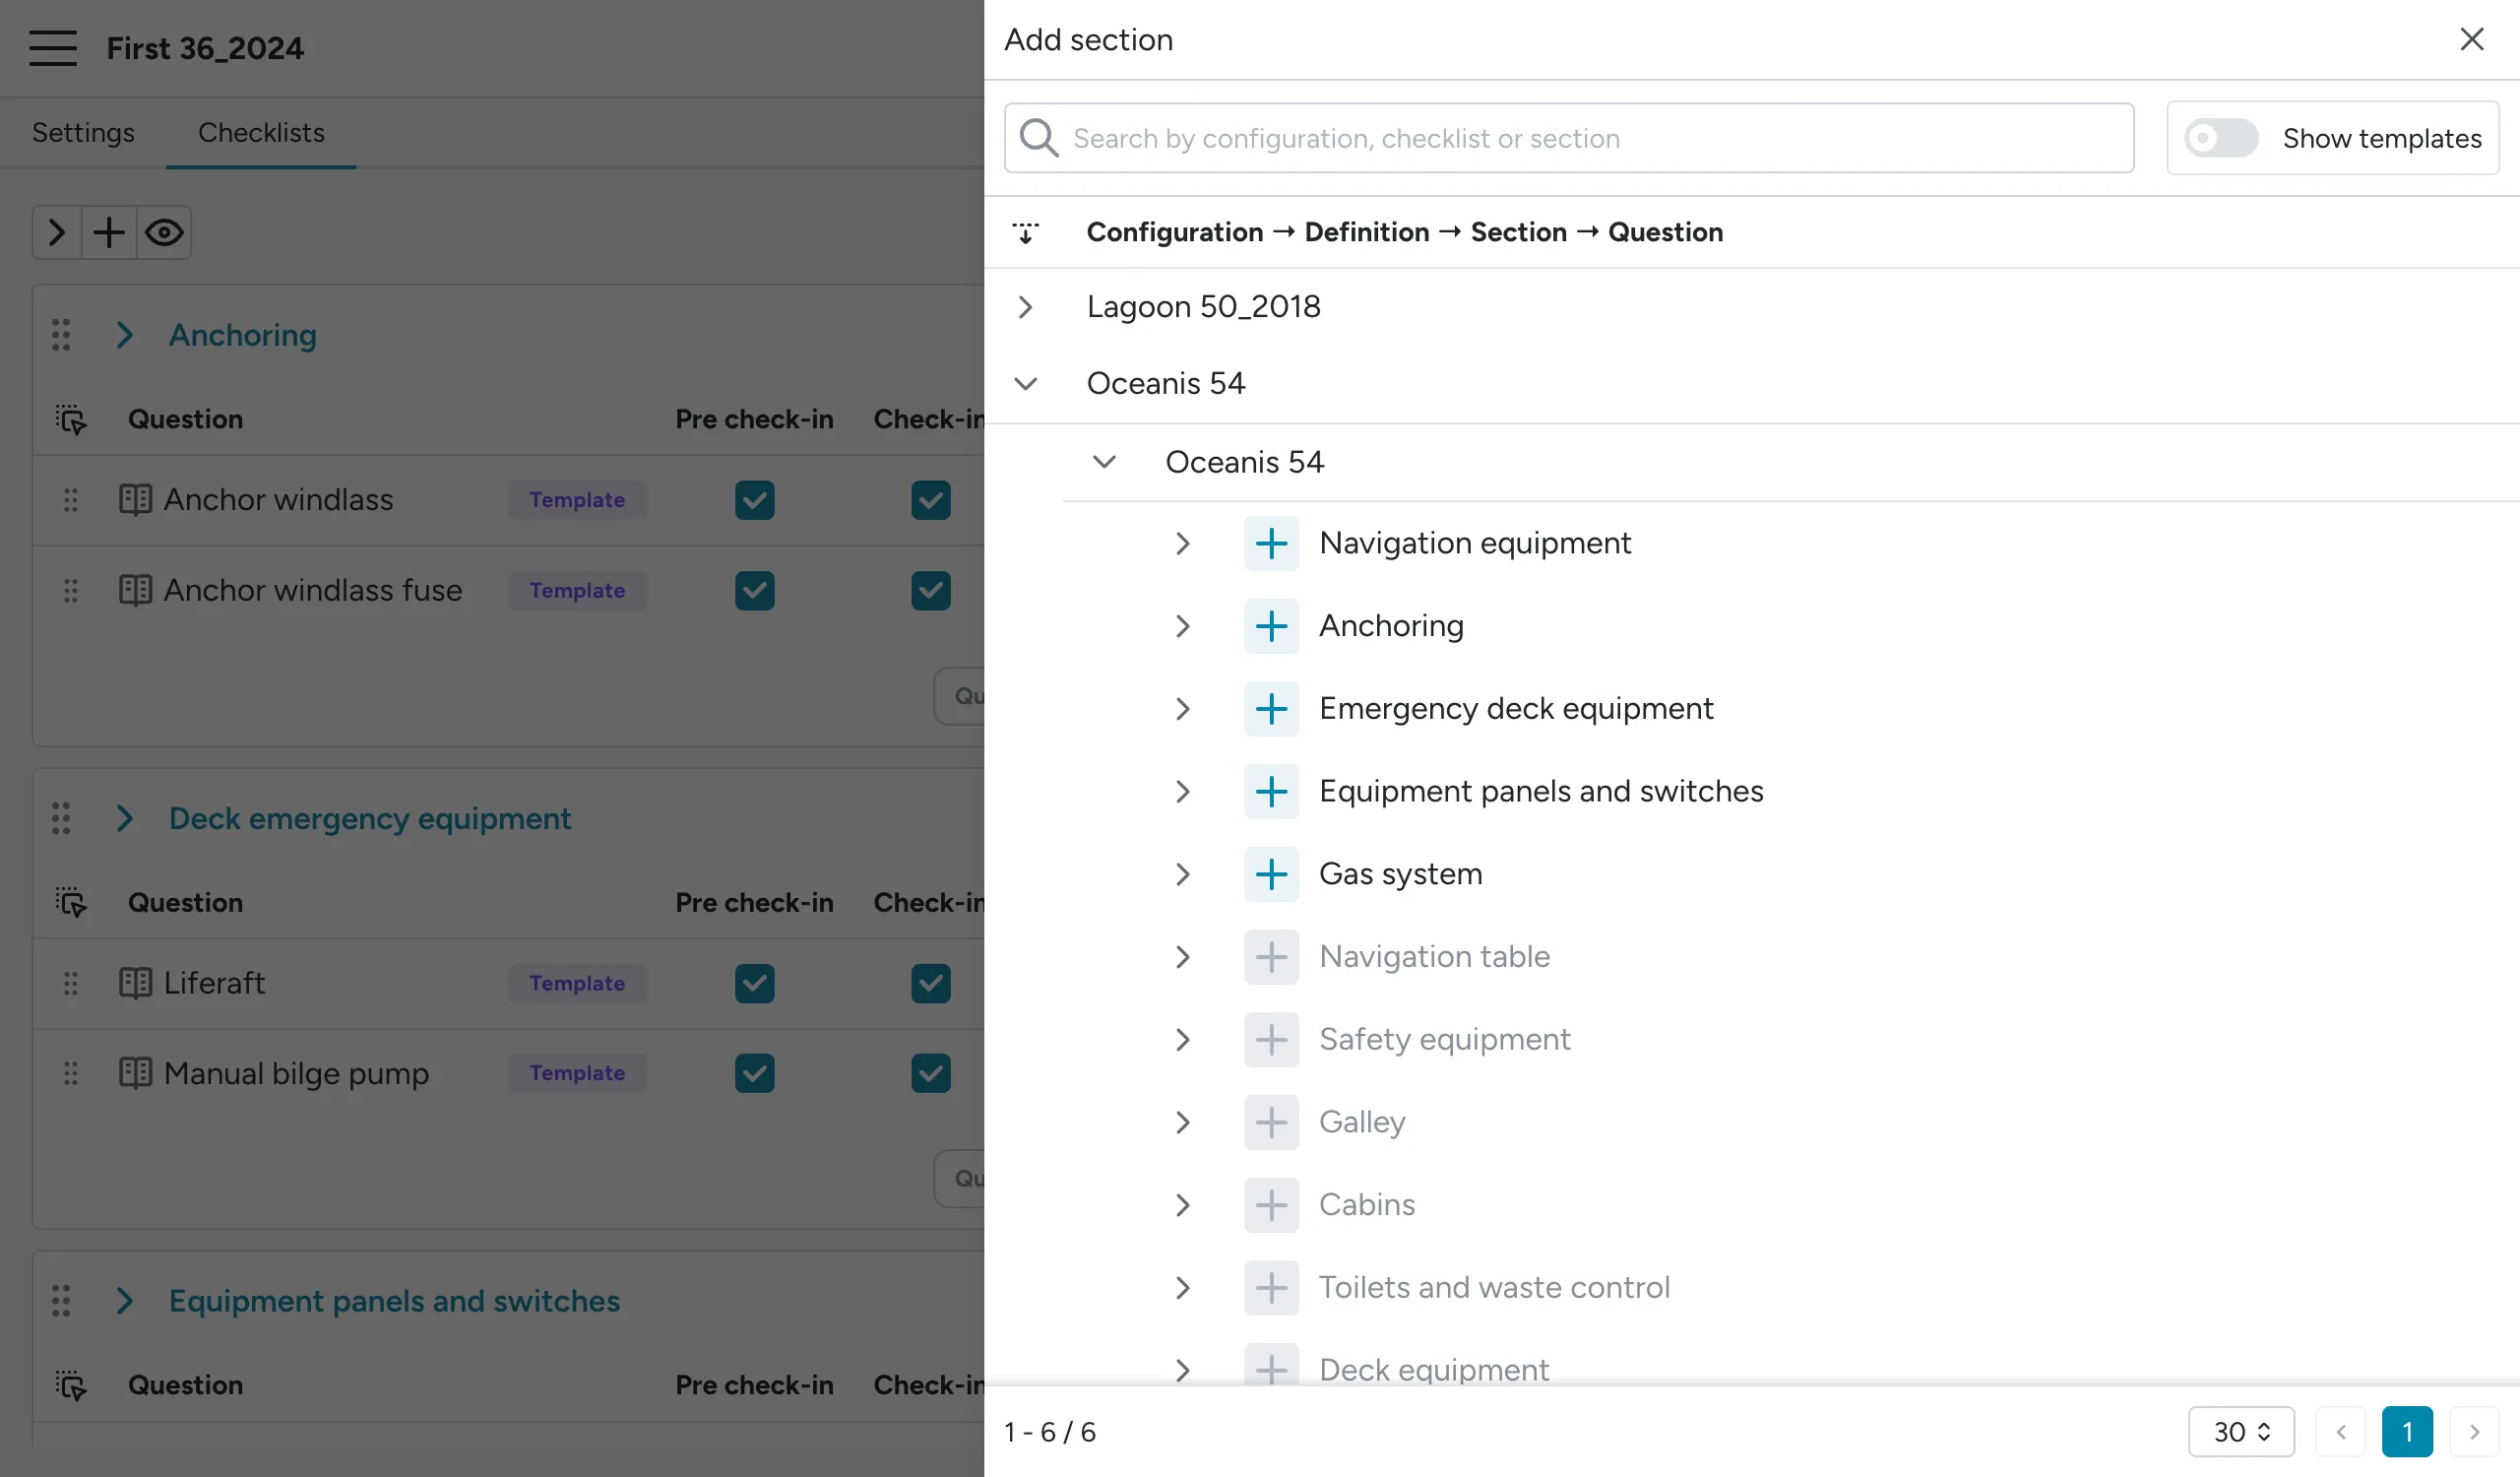Image resolution: width=2520 pixels, height=1477 pixels.
Task: Grab the Anchoring section drag handle
Action: [x=61, y=335]
